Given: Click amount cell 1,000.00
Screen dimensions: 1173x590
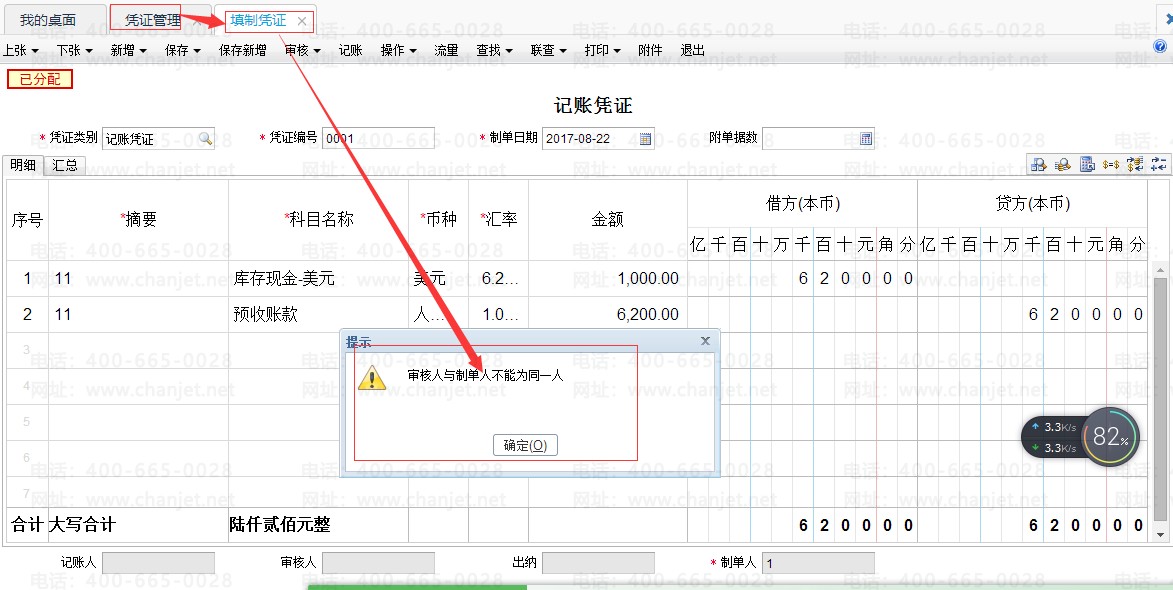Looking at the screenshot, I should (607, 279).
